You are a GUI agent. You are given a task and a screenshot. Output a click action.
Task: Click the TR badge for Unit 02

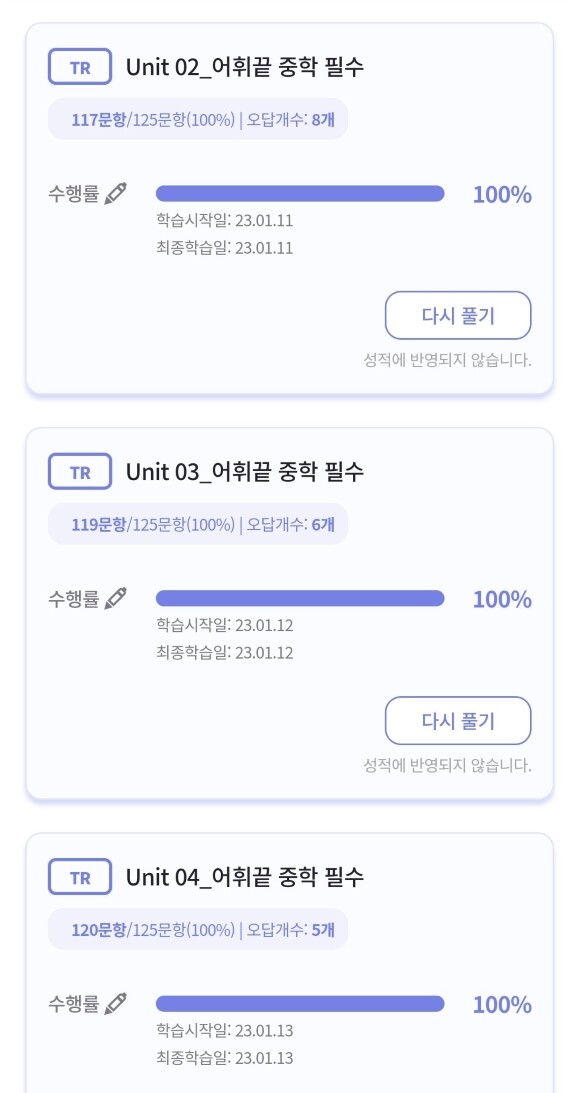pos(80,67)
